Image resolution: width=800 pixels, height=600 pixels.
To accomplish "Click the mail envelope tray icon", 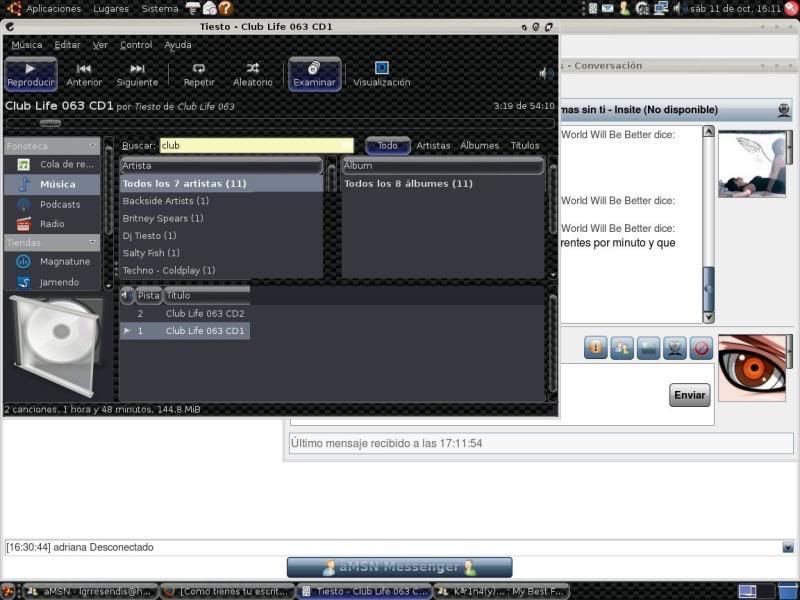I will 608,8.
